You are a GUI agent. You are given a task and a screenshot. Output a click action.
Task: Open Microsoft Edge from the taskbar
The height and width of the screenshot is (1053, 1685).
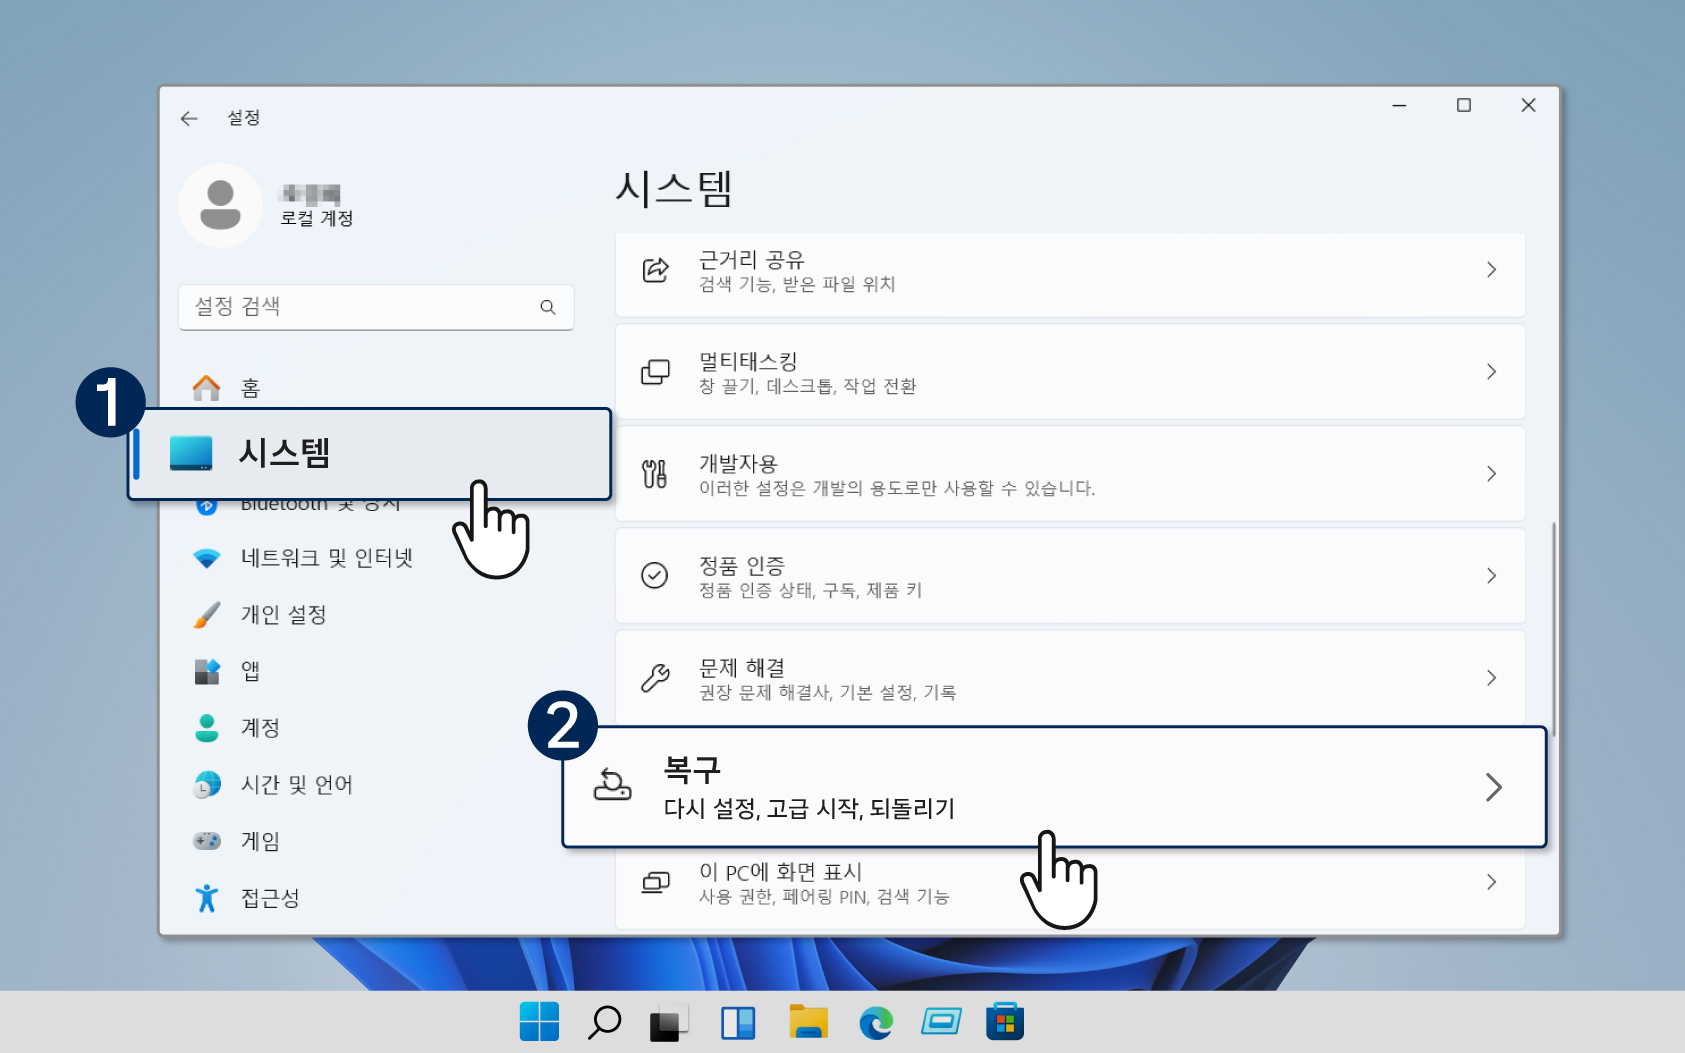click(x=875, y=1022)
